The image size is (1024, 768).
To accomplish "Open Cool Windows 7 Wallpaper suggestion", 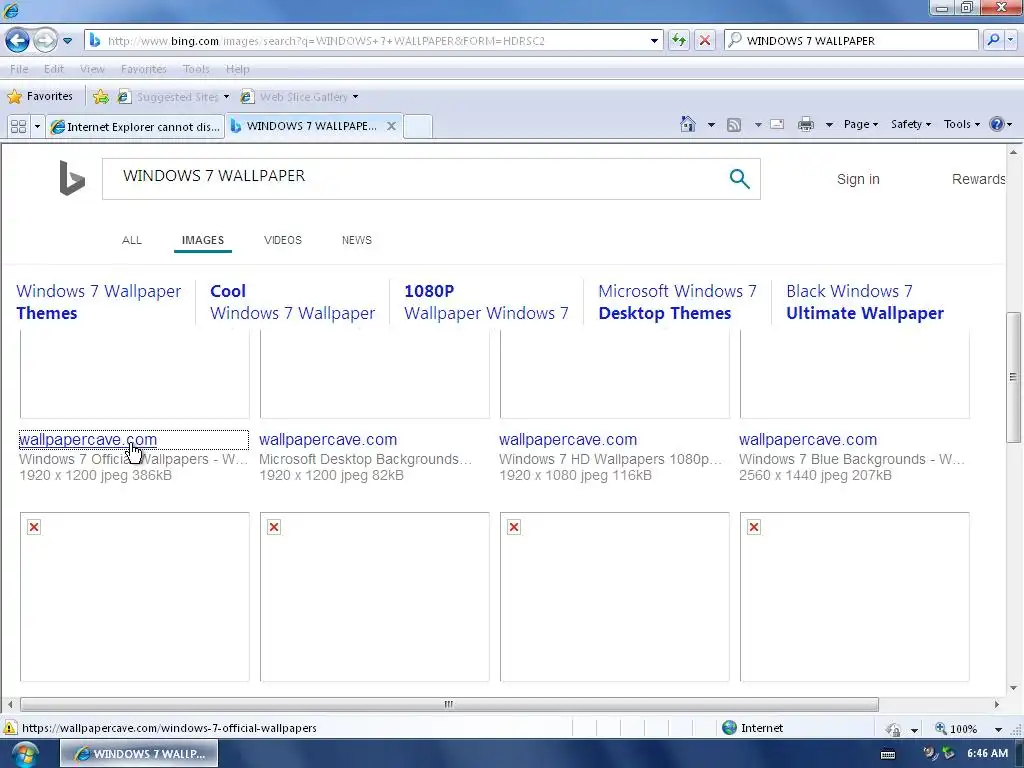I will tap(293, 302).
